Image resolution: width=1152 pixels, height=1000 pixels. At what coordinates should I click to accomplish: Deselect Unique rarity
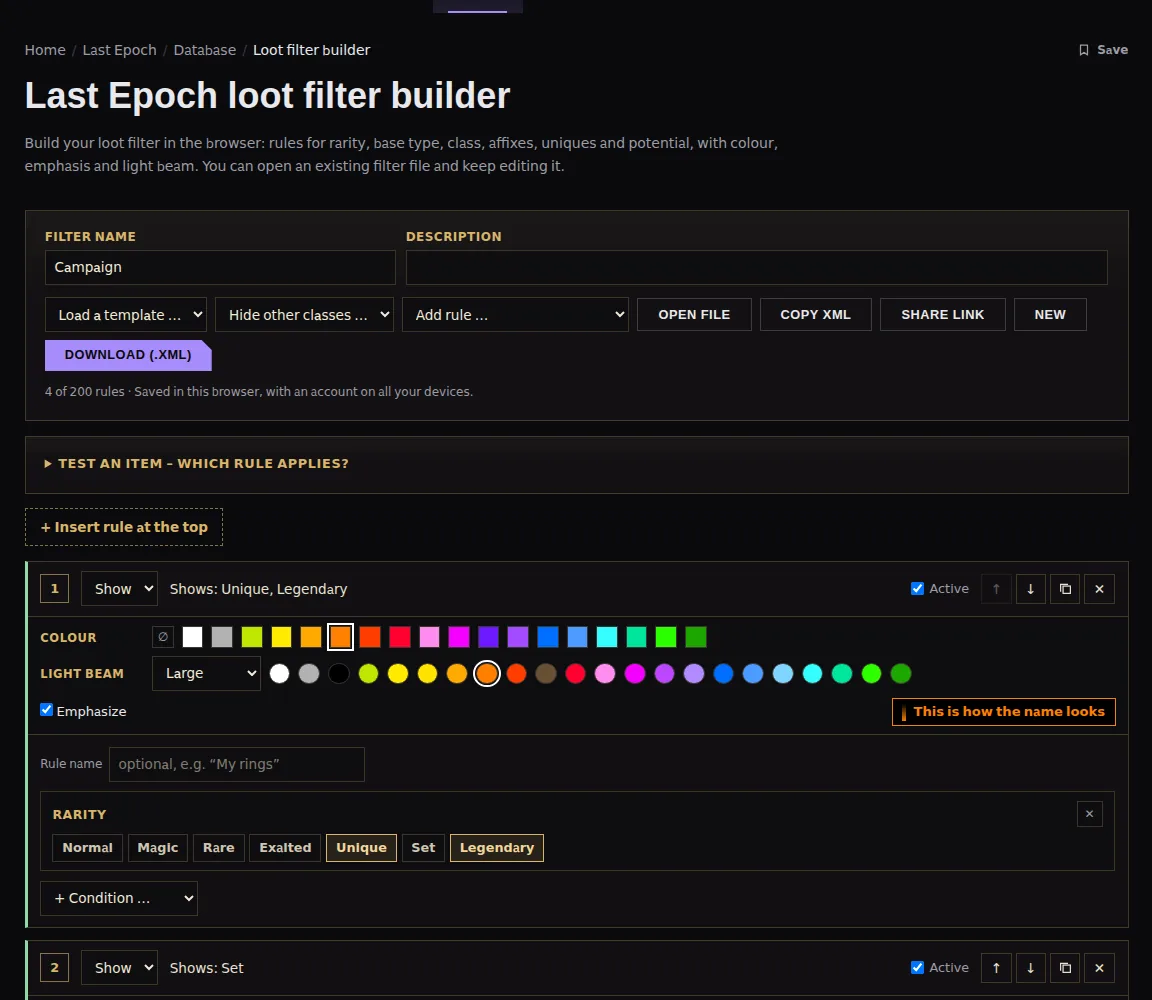pos(361,847)
